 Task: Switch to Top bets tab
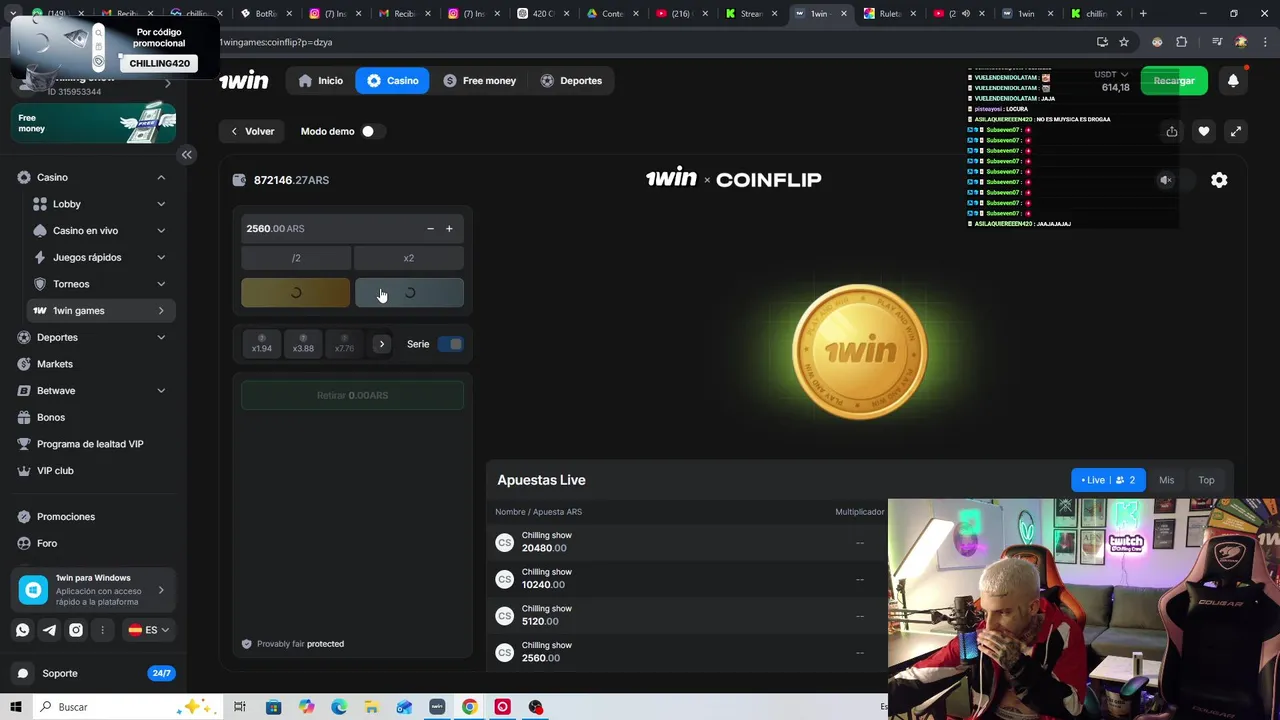1206,480
